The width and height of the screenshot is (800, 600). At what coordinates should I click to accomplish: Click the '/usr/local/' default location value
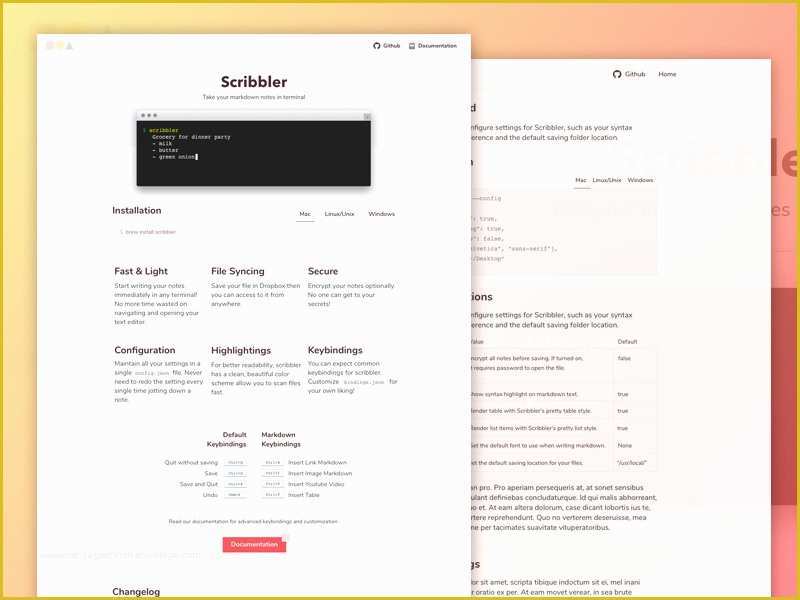click(x=632, y=463)
